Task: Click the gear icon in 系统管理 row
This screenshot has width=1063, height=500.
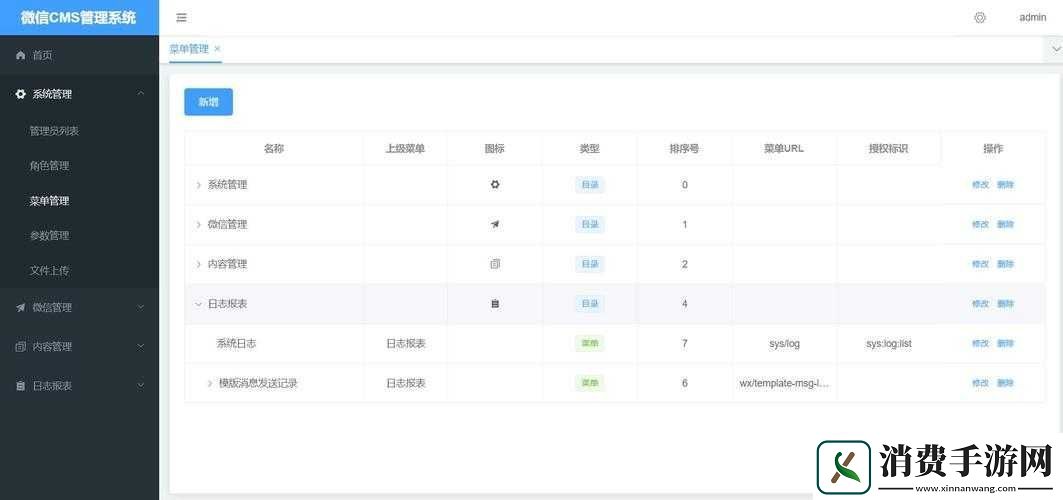Action: coord(495,185)
